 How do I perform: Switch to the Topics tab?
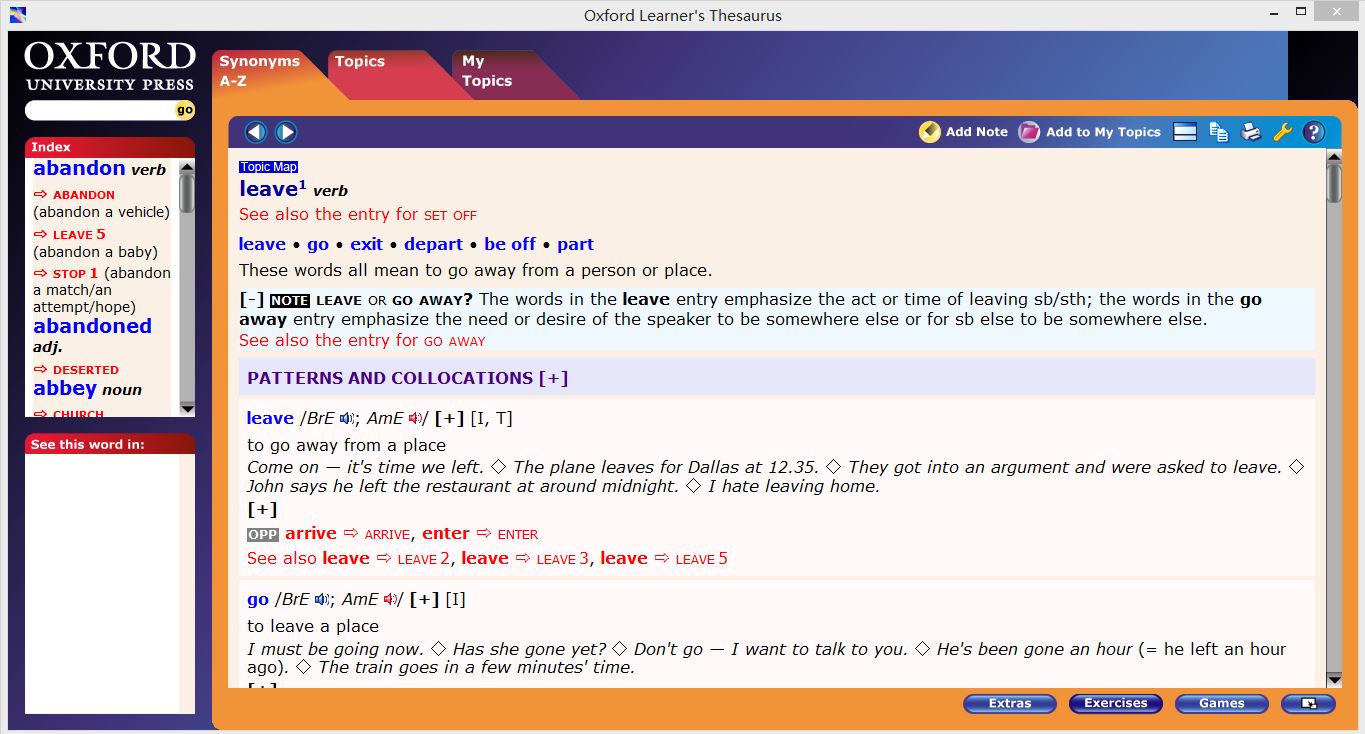tap(360, 62)
